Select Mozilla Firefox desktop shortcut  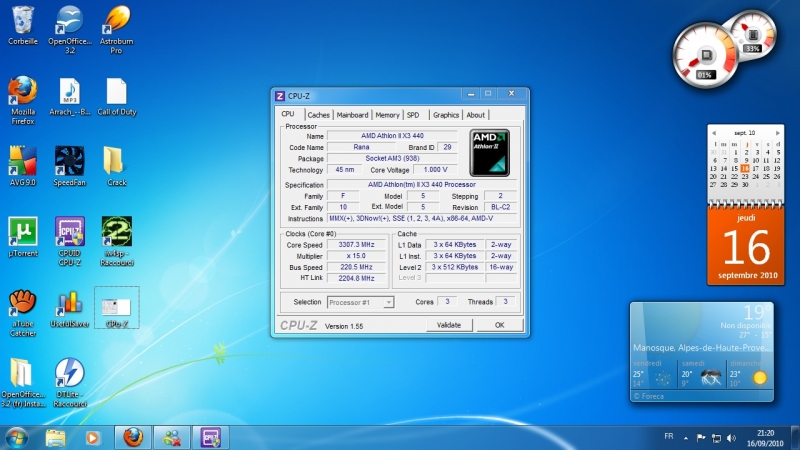point(22,101)
